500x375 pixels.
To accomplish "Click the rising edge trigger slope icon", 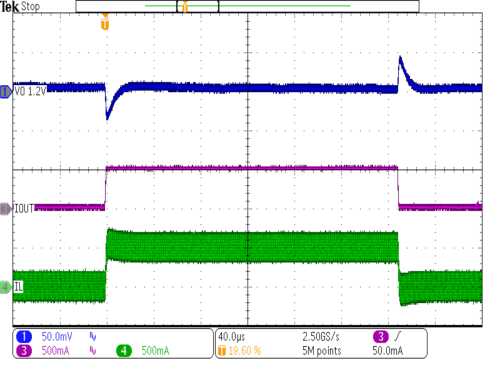I will pyautogui.click(x=398, y=337).
